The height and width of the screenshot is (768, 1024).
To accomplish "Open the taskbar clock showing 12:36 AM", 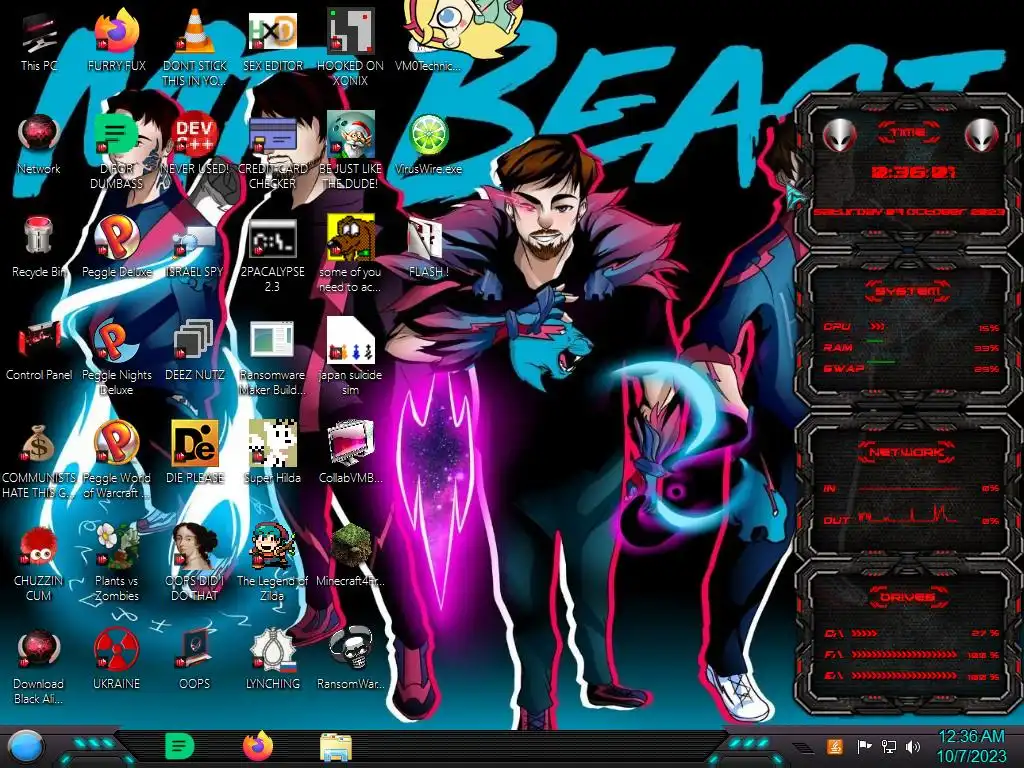I will coord(971,746).
